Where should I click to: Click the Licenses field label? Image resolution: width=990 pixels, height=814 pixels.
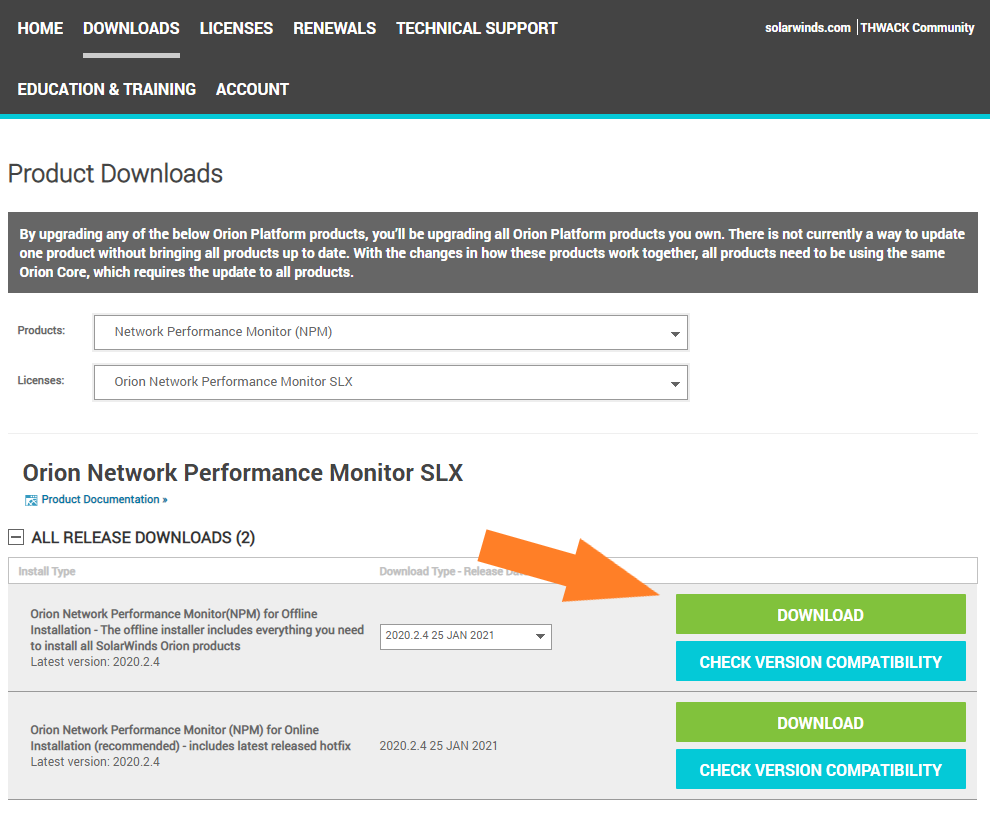(41, 380)
